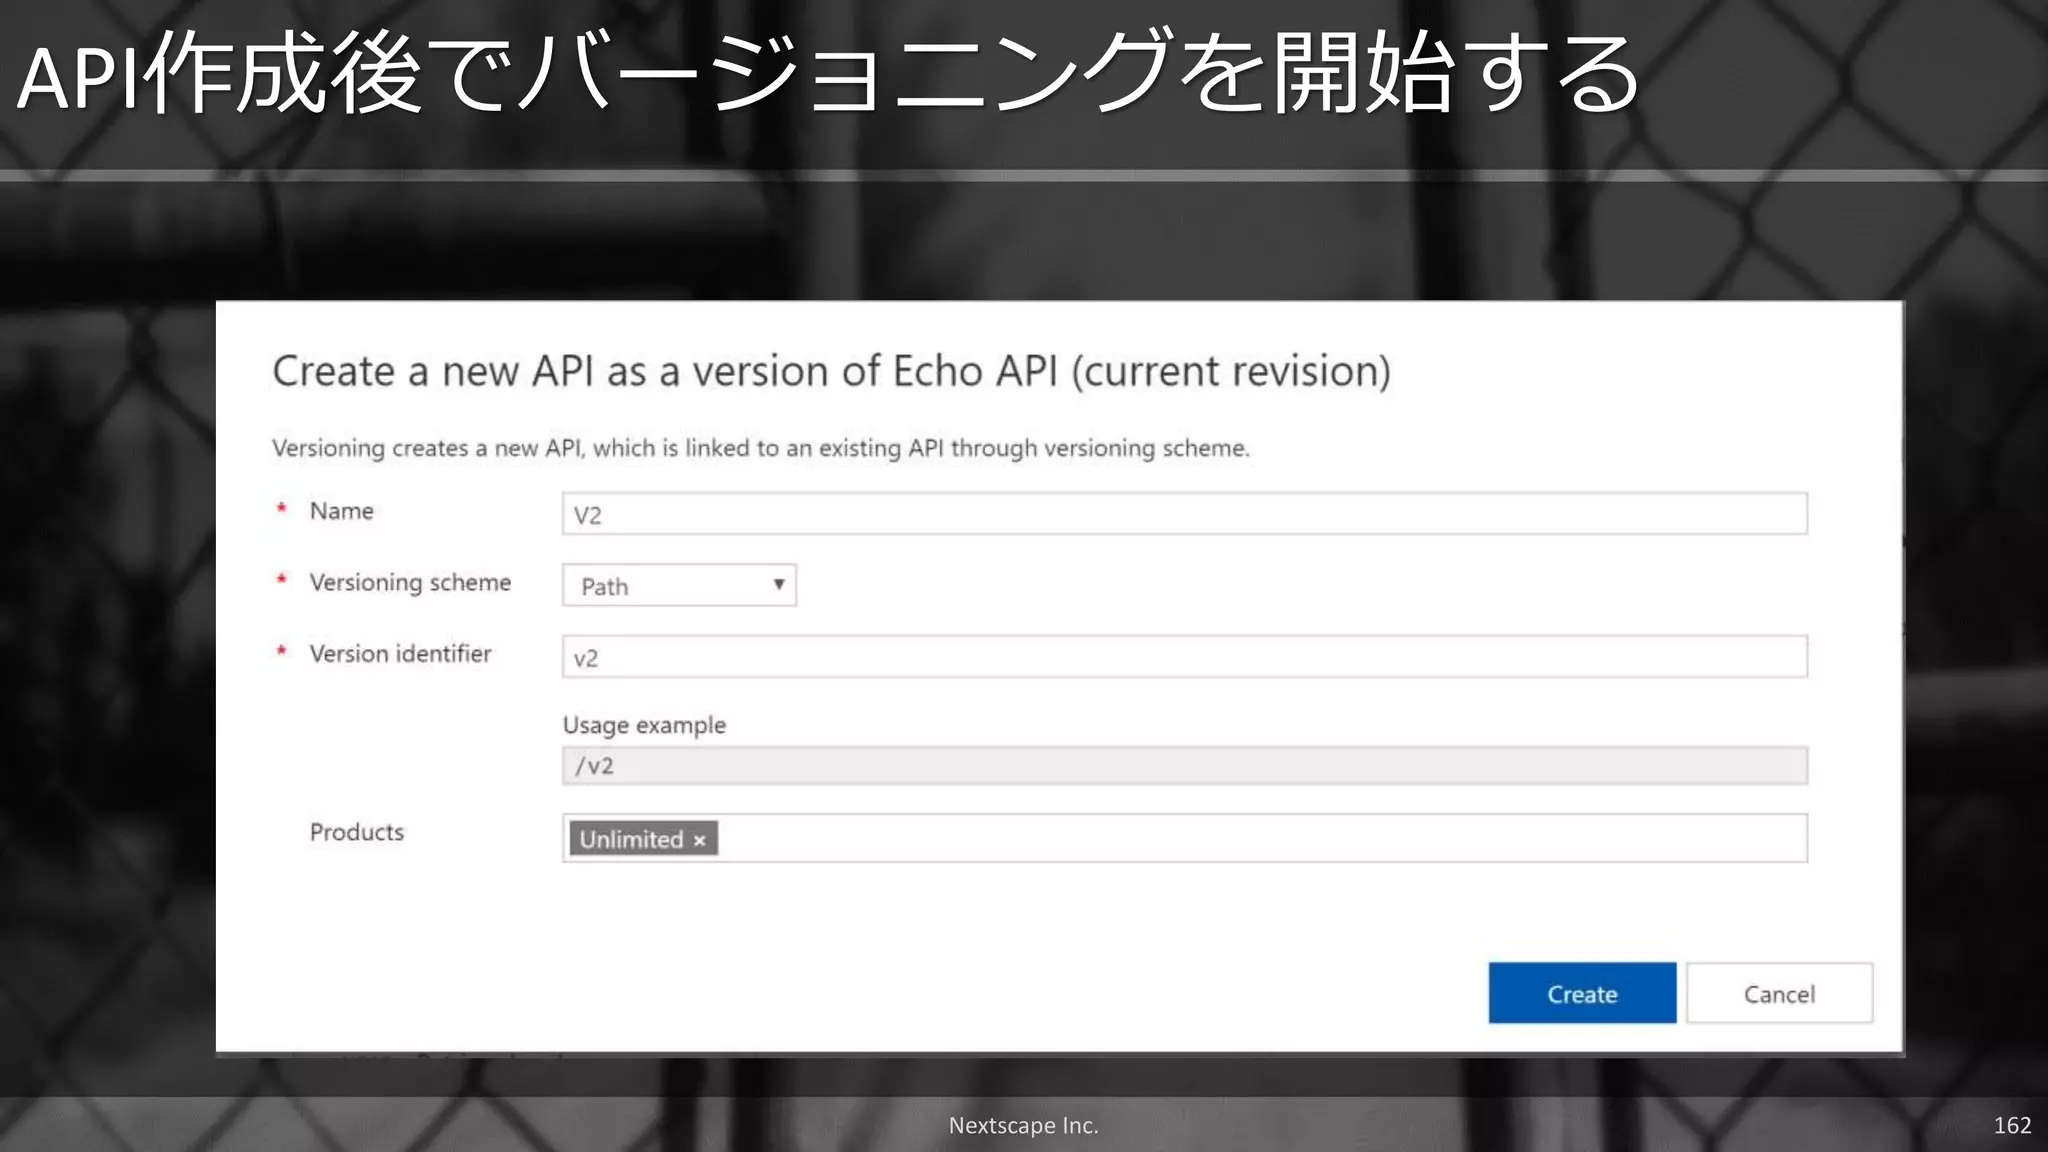Screen dimensions: 2048x1152
Task: Click the 'Usage example' label
Action: pyautogui.click(x=644, y=725)
